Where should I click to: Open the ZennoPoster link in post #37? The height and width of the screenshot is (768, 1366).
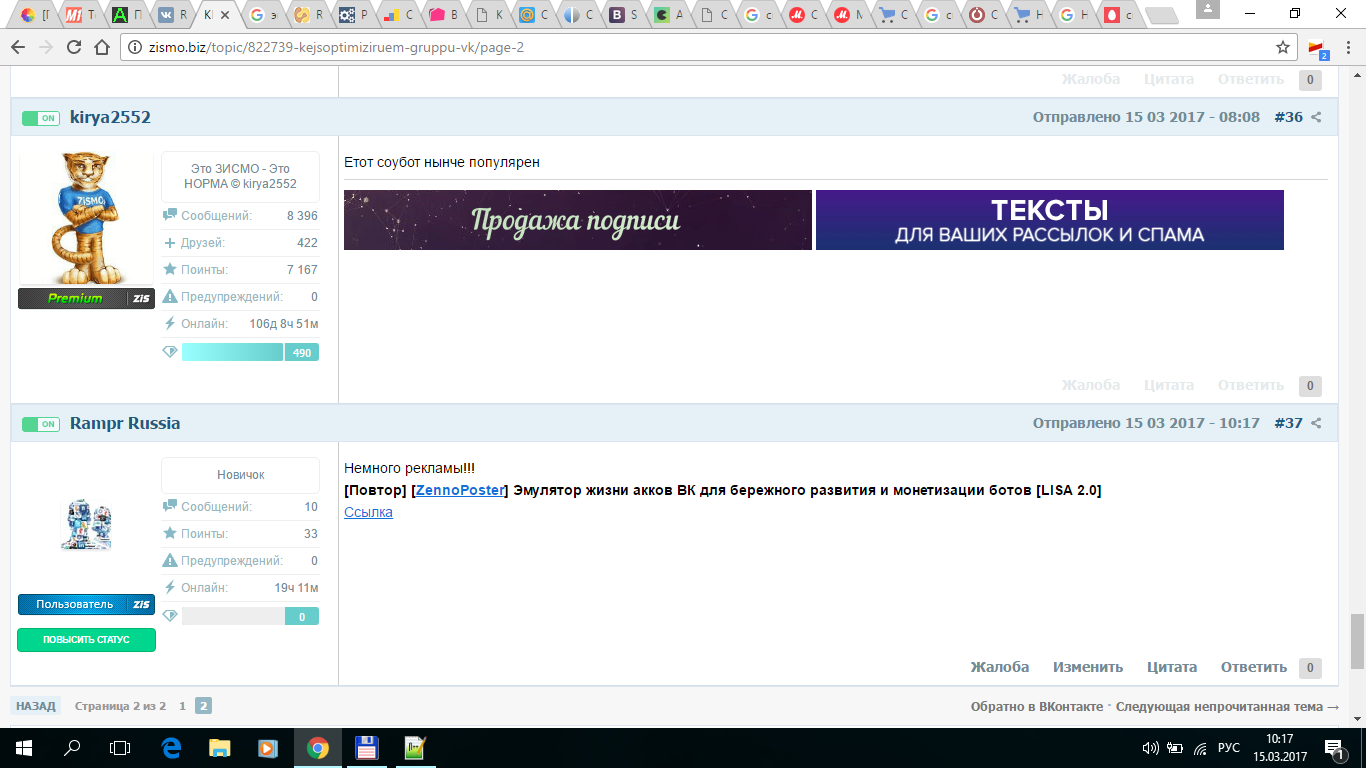tap(460, 490)
